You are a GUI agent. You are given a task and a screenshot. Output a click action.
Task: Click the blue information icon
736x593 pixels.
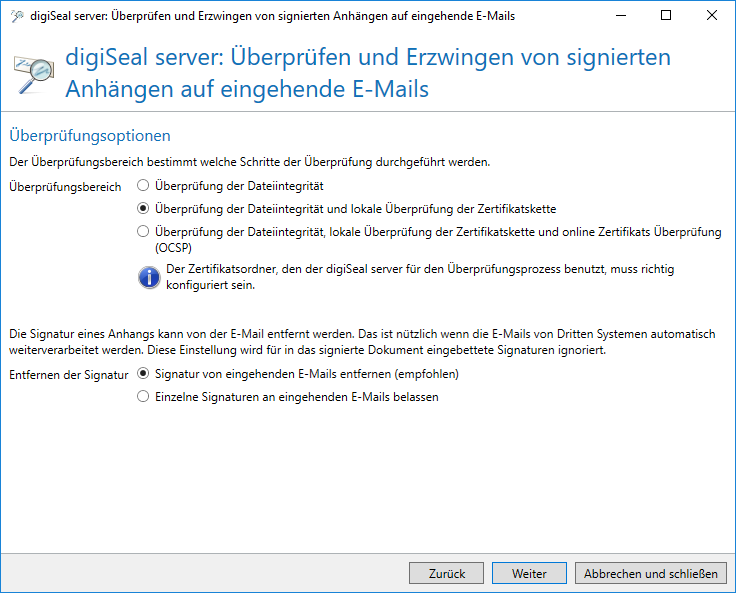[x=149, y=277]
